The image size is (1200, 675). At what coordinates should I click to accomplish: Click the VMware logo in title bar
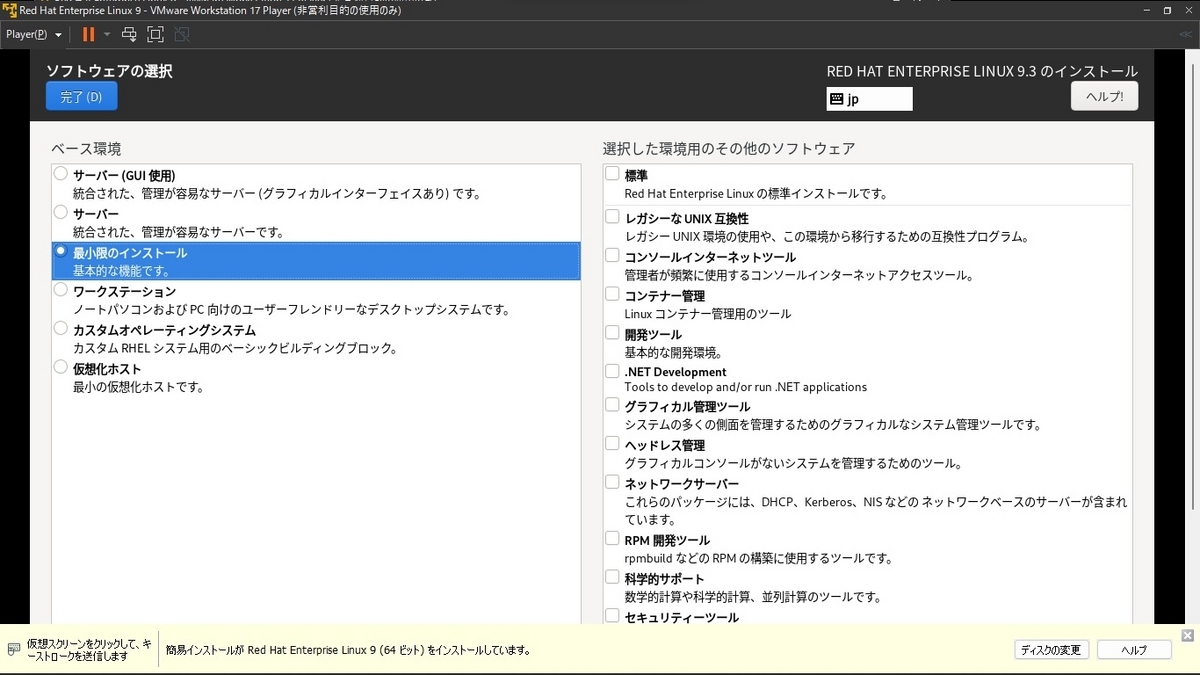coord(9,10)
